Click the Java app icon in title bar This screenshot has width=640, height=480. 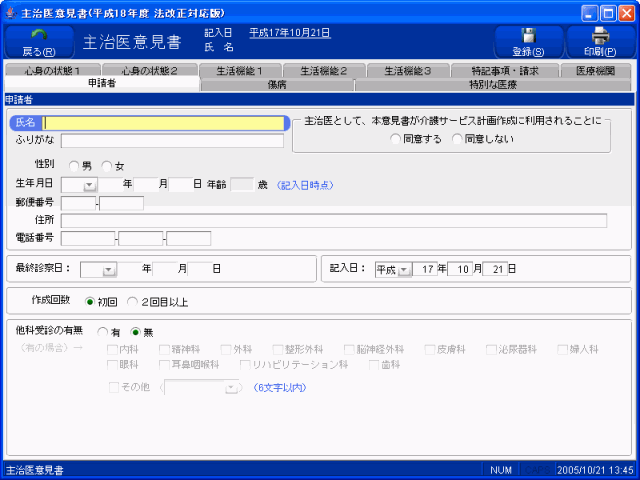(11, 13)
